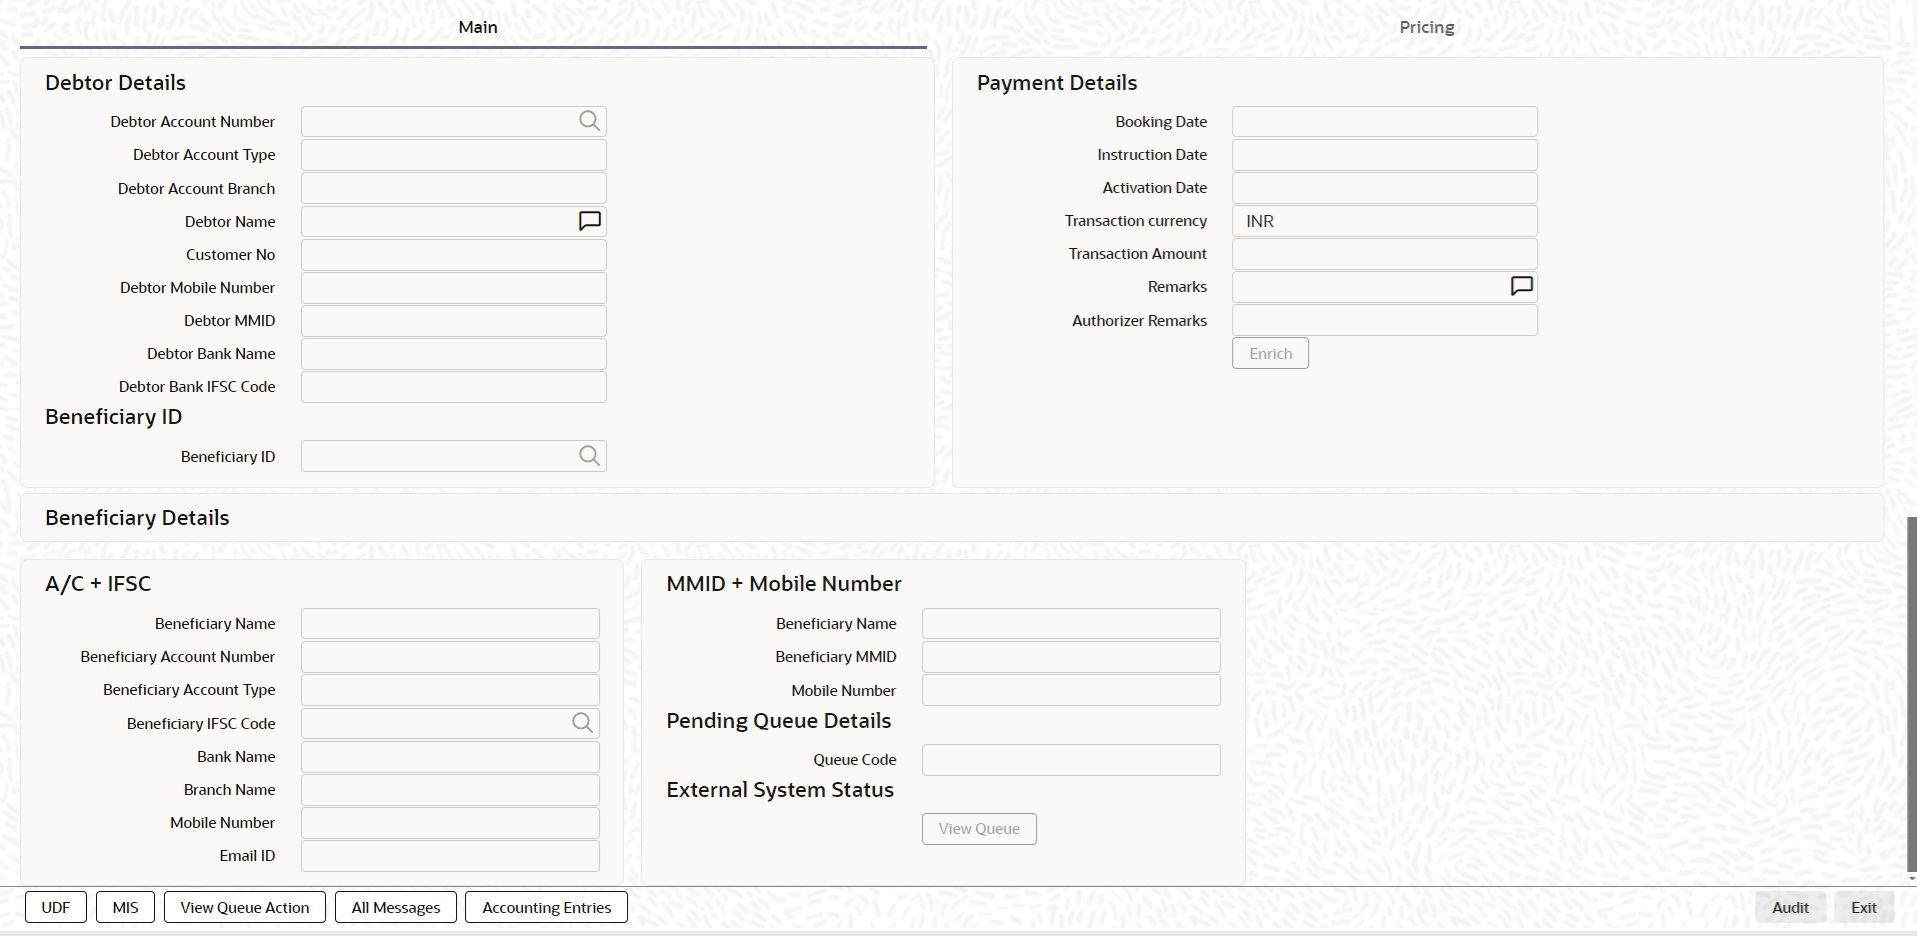
Task: Open Beneficiary IFSC Code lookup icon
Action: [x=583, y=723]
